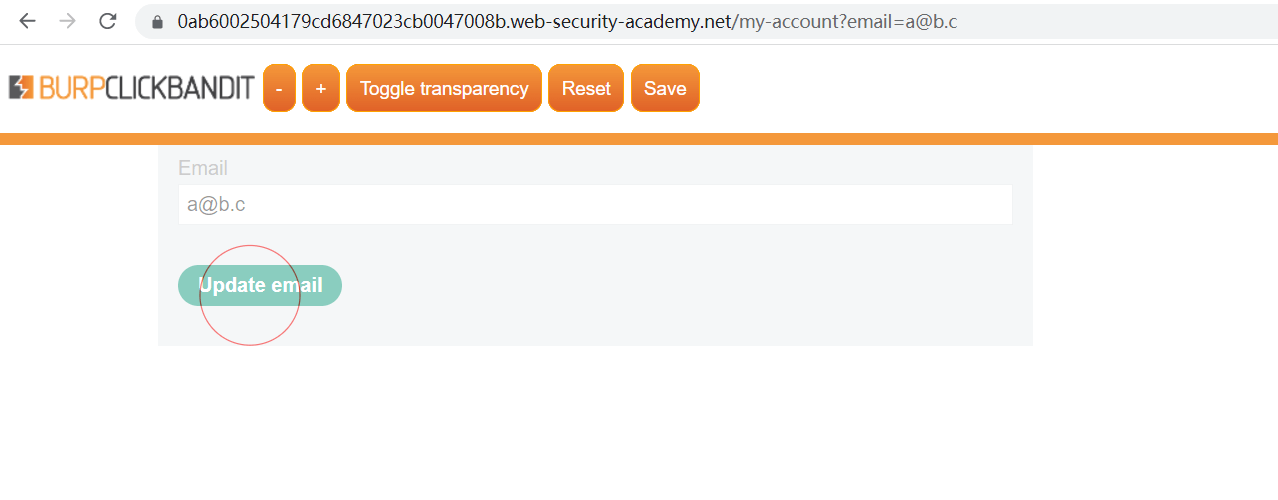1278x500 pixels.
Task: Reset the Clickbandit recording
Action: click(586, 88)
